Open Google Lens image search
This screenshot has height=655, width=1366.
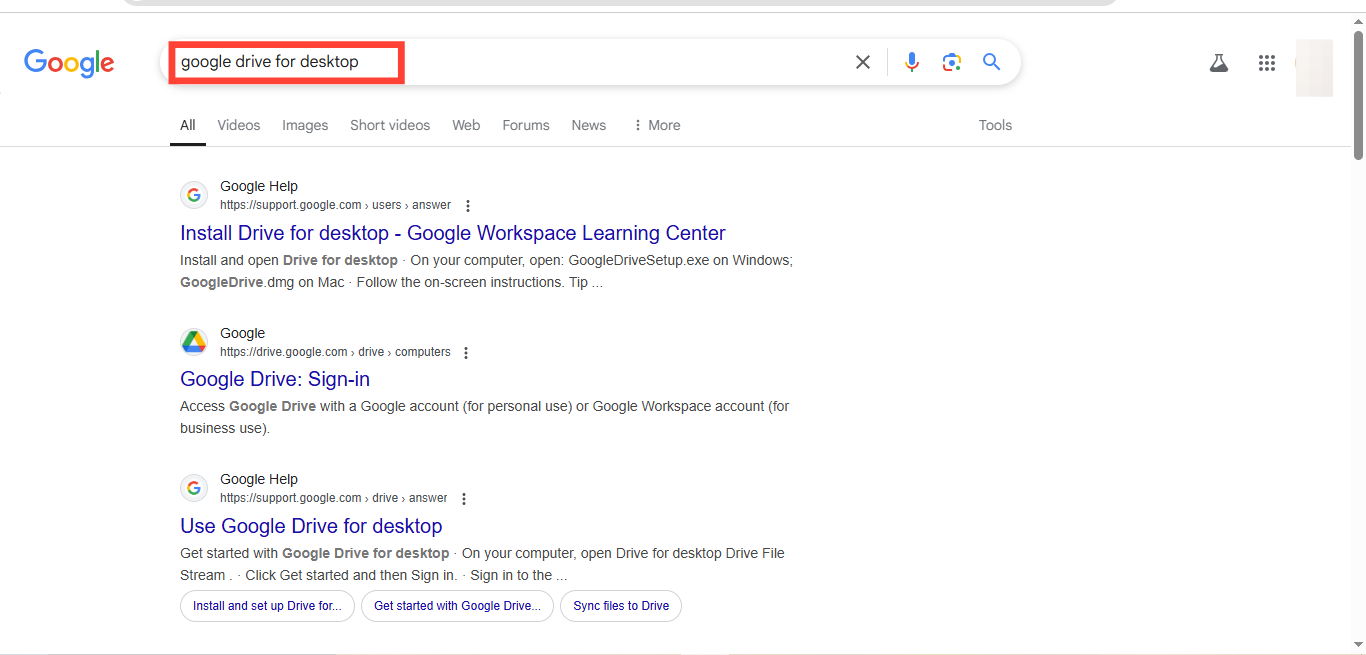tap(952, 62)
